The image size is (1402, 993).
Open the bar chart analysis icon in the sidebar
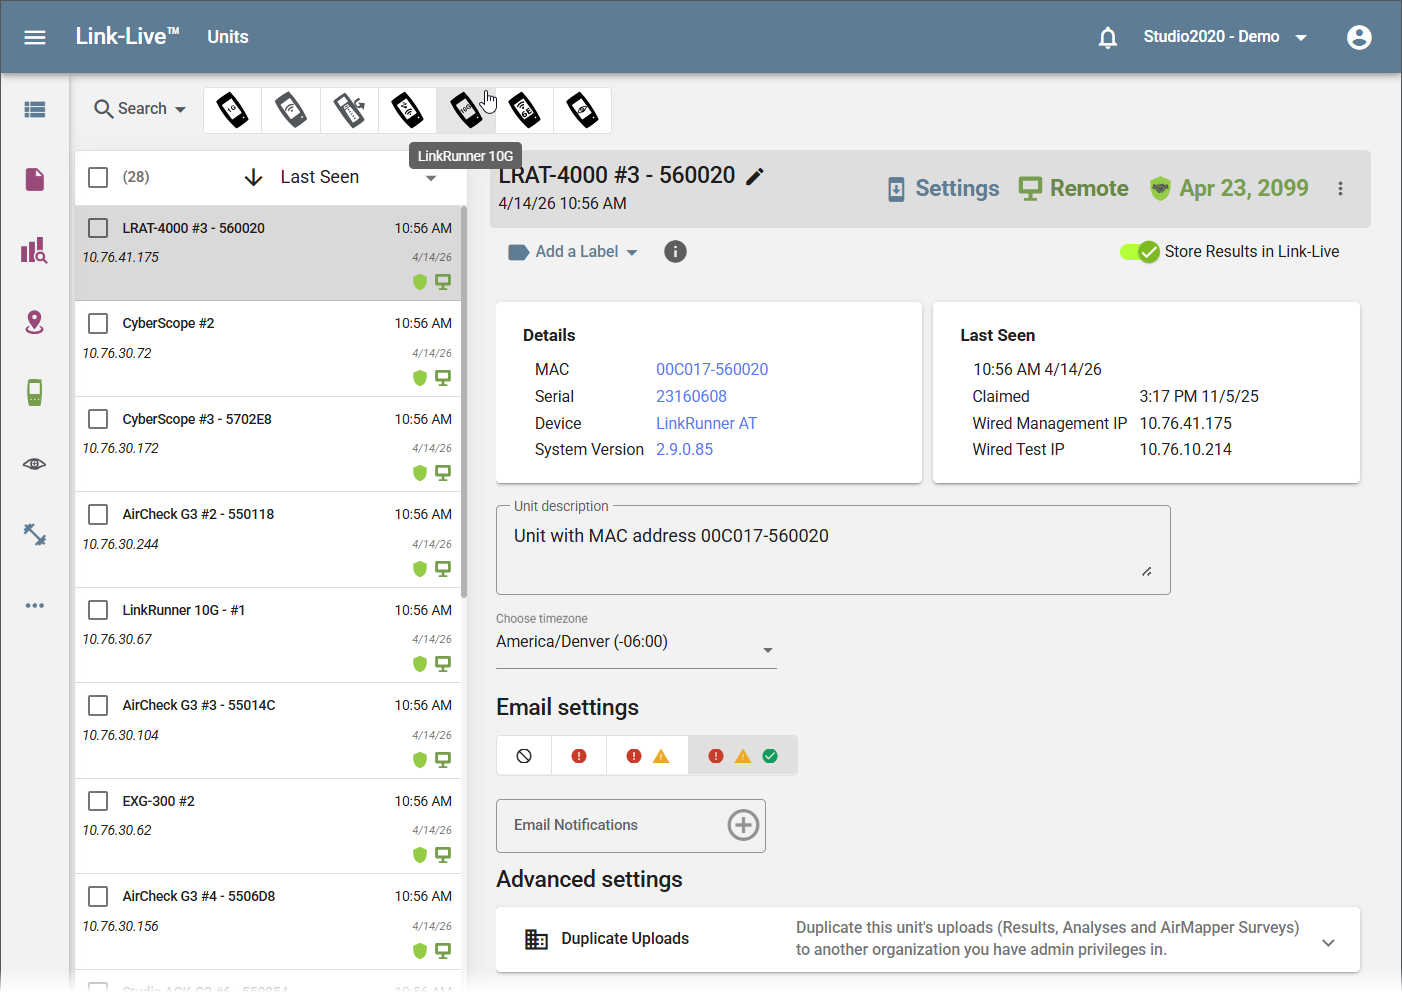pyautogui.click(x=35, y=250)
